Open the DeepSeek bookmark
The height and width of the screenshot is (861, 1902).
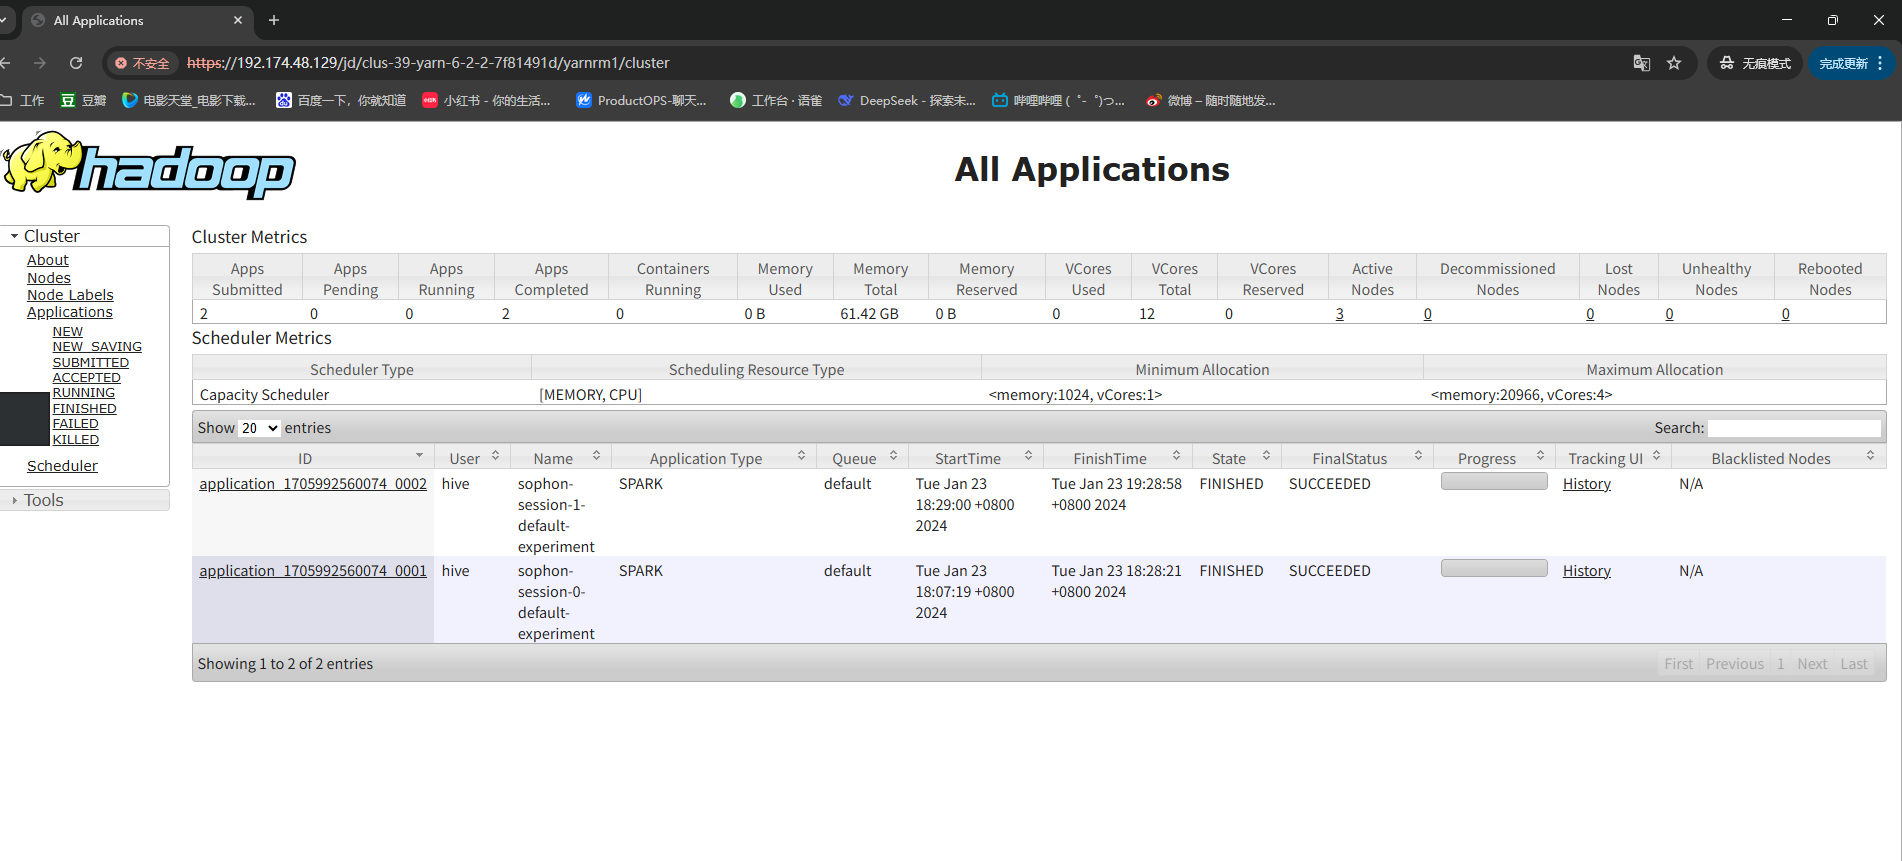pos(906,100)
